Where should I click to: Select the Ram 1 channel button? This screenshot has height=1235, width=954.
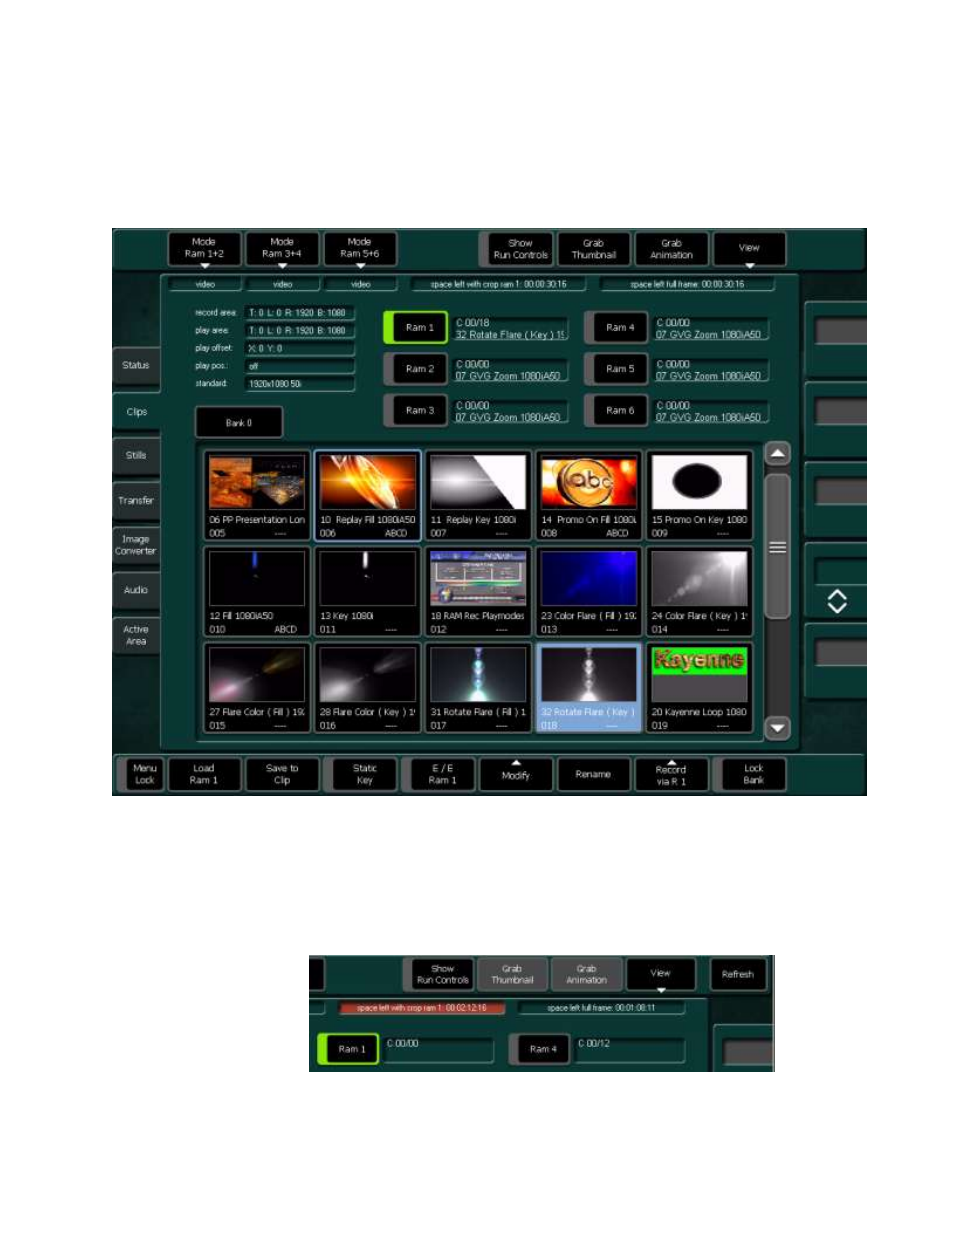point(416,328)
